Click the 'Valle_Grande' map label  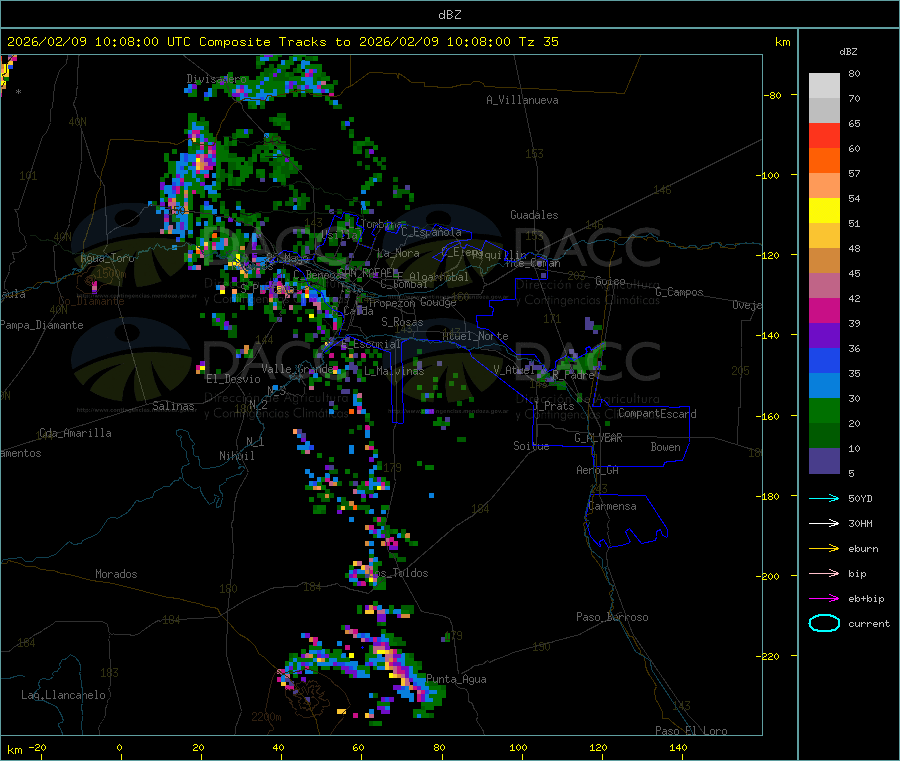(x=297, y=368)
